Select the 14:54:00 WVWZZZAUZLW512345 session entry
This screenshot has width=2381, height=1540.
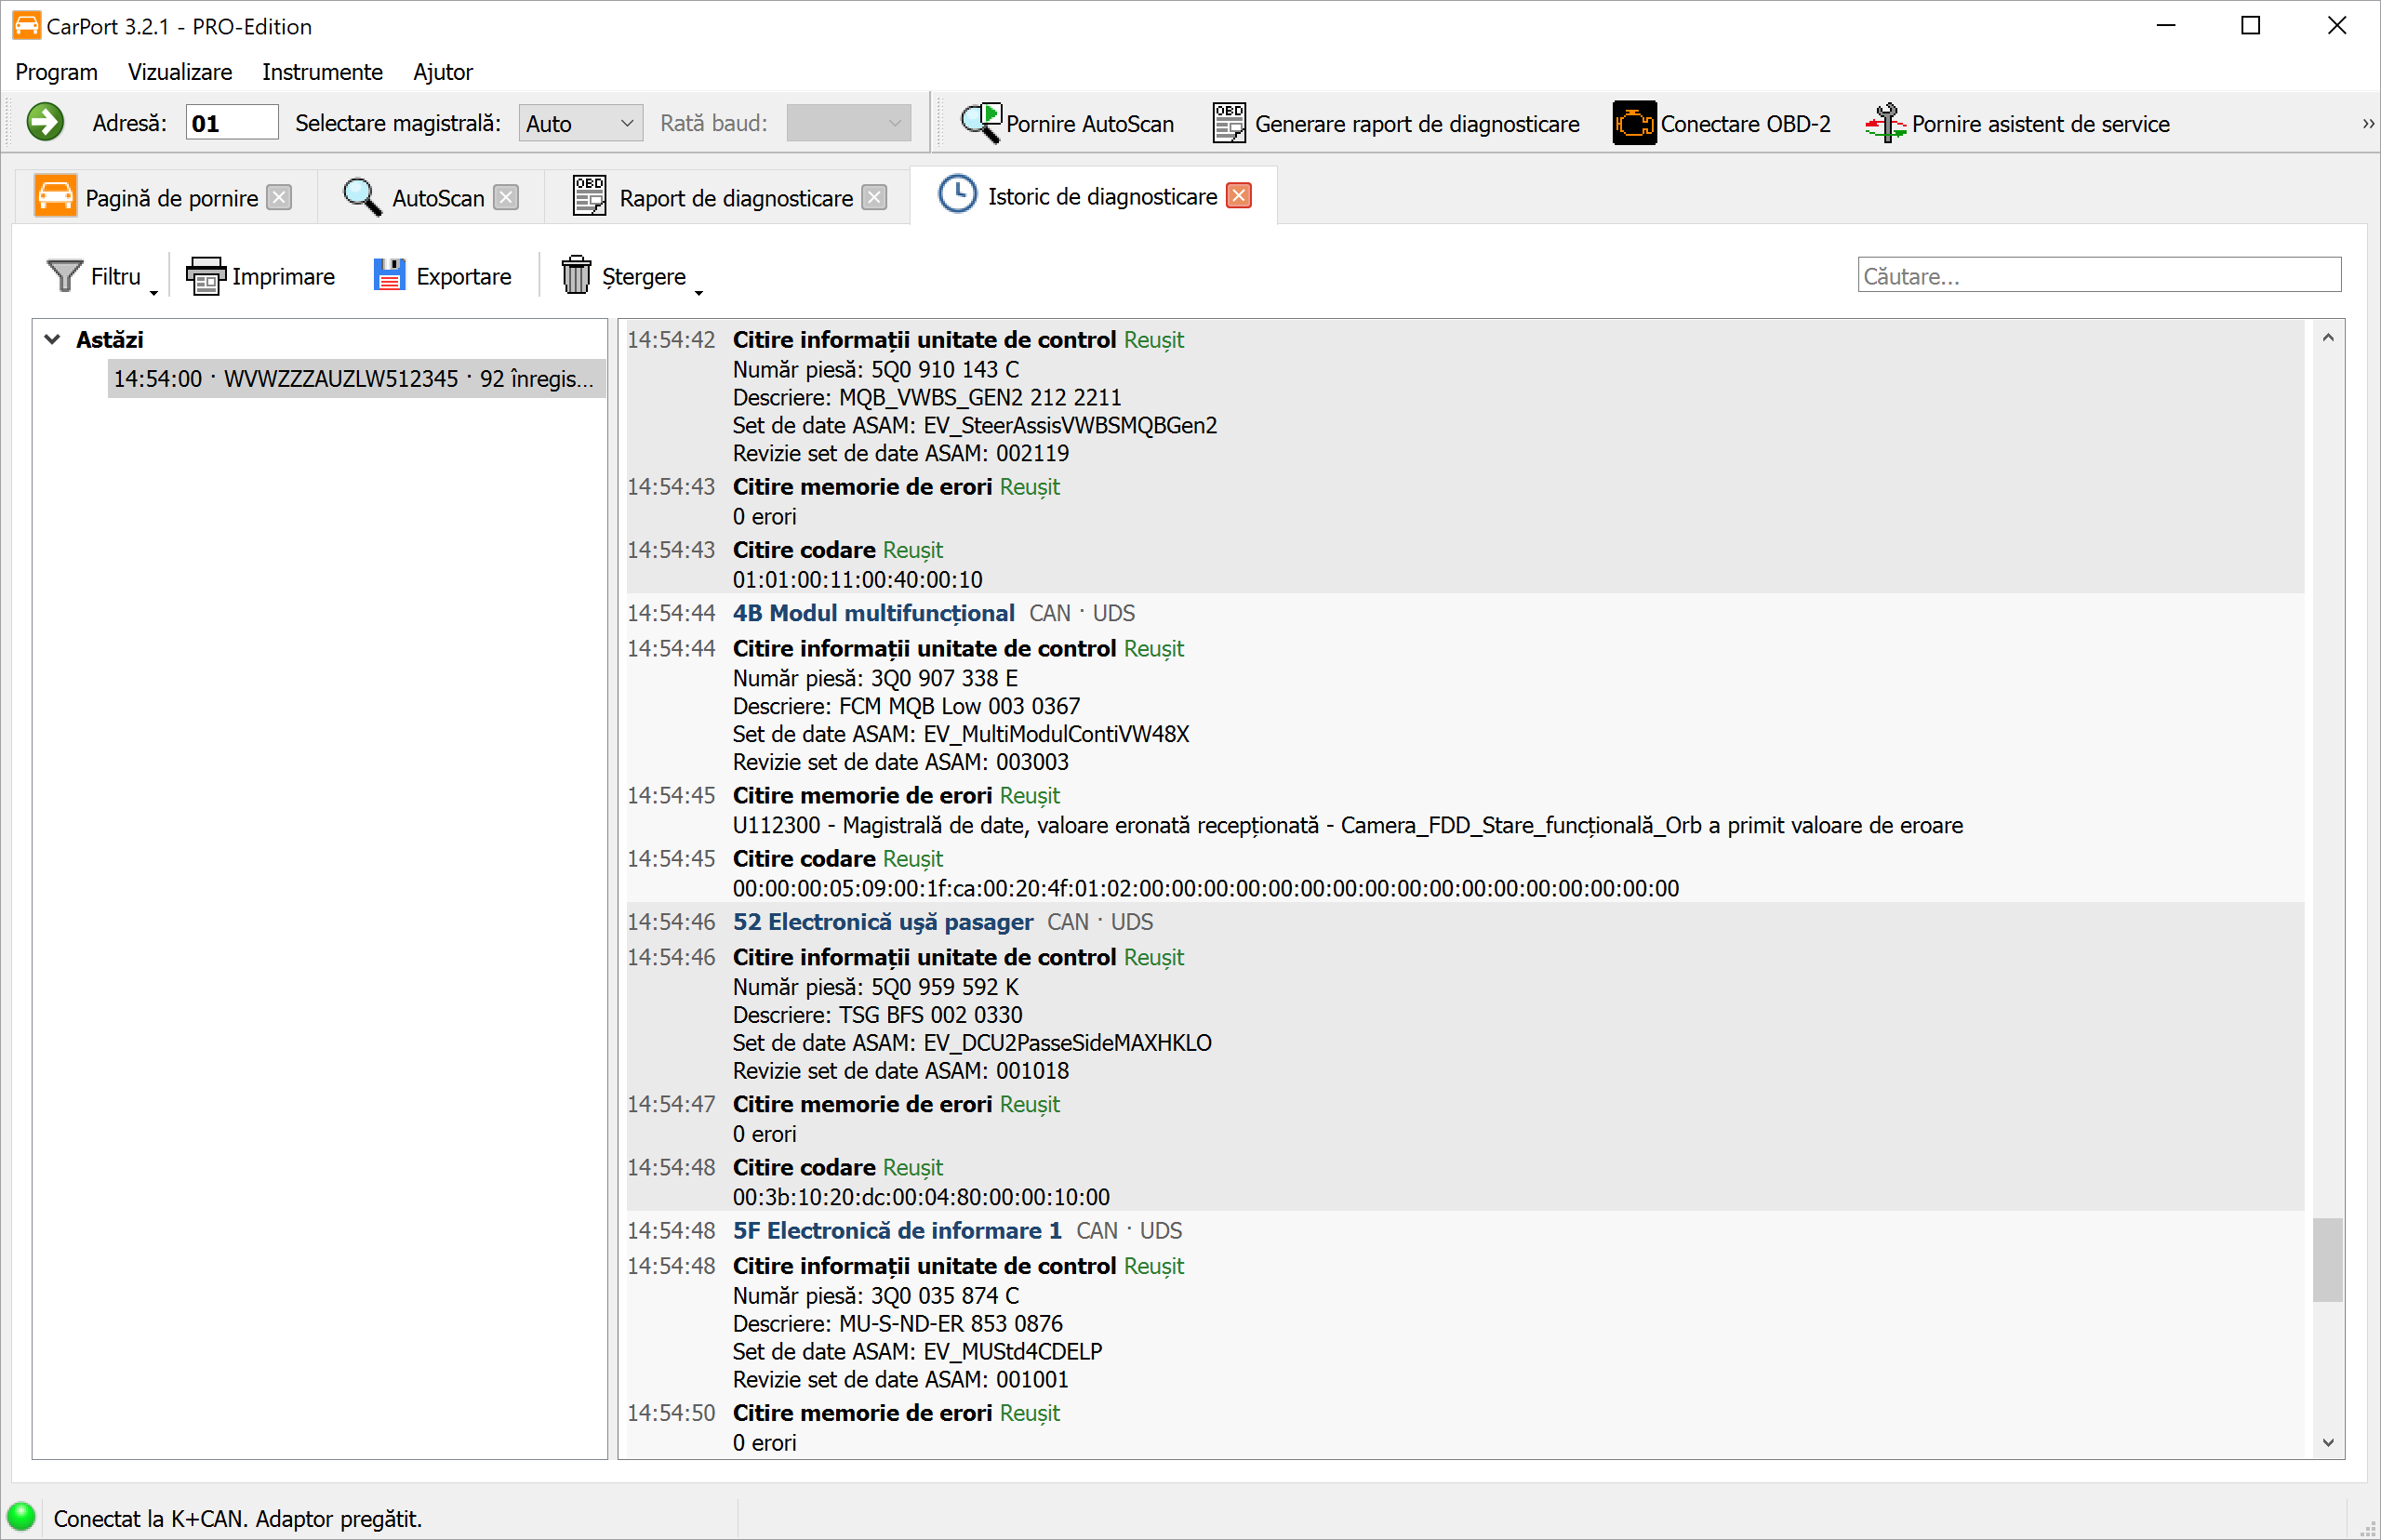click(x=356, y=379)
